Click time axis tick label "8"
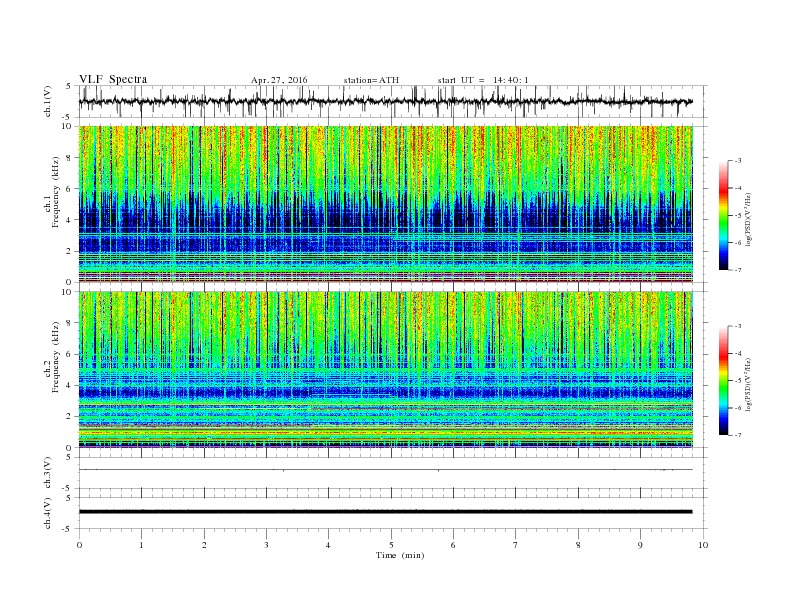Screen dimensions: 792x612 click(578, 545)
